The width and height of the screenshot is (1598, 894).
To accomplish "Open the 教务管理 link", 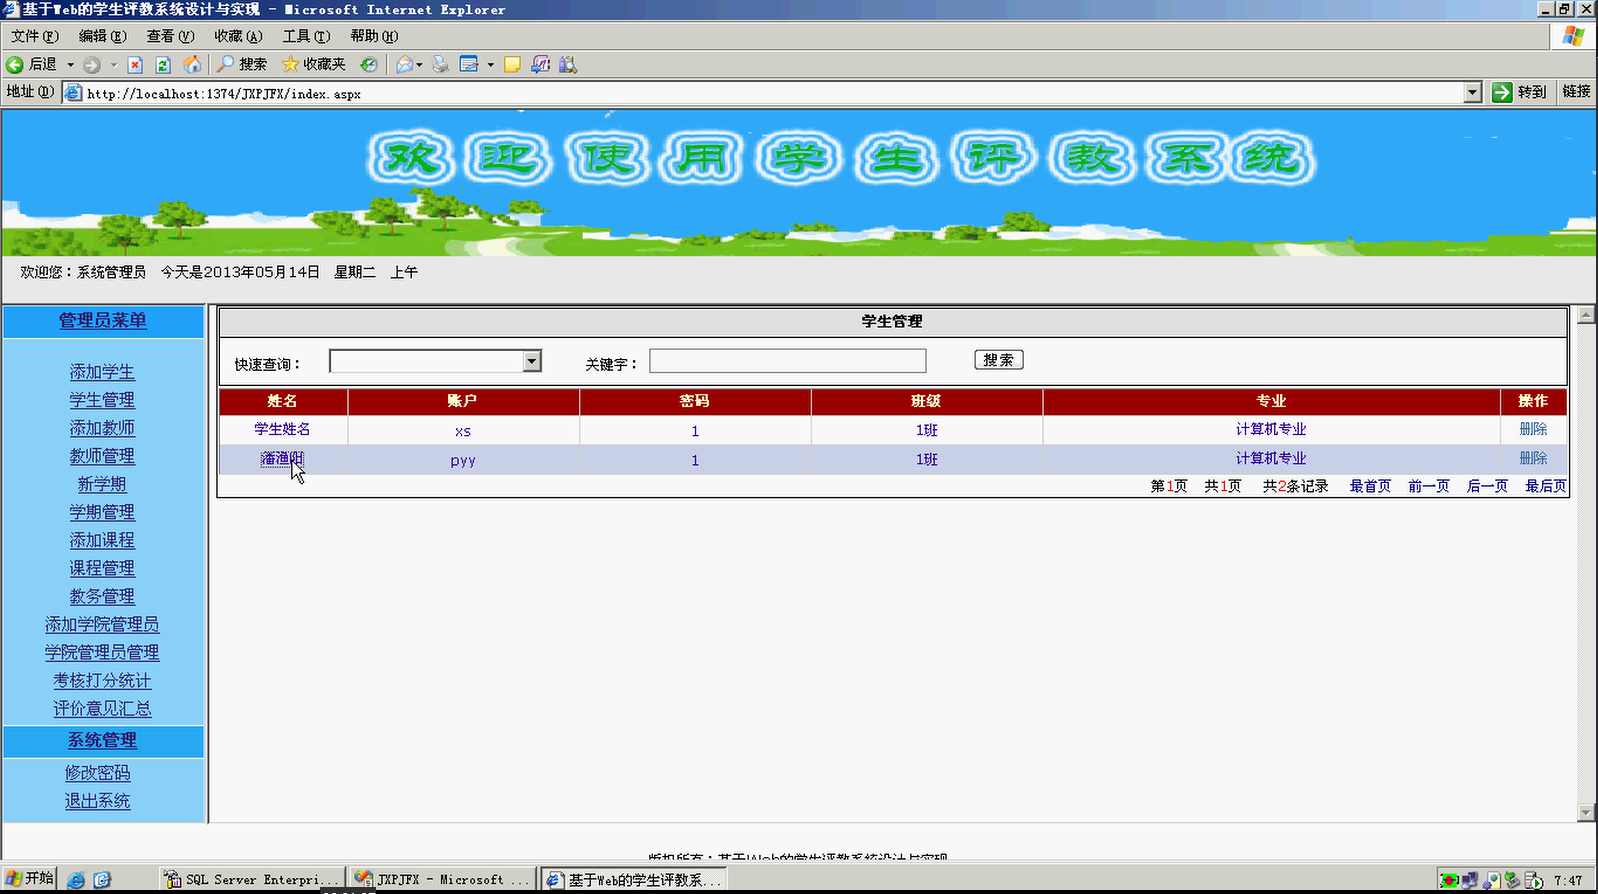I will [x=102, y=596].
